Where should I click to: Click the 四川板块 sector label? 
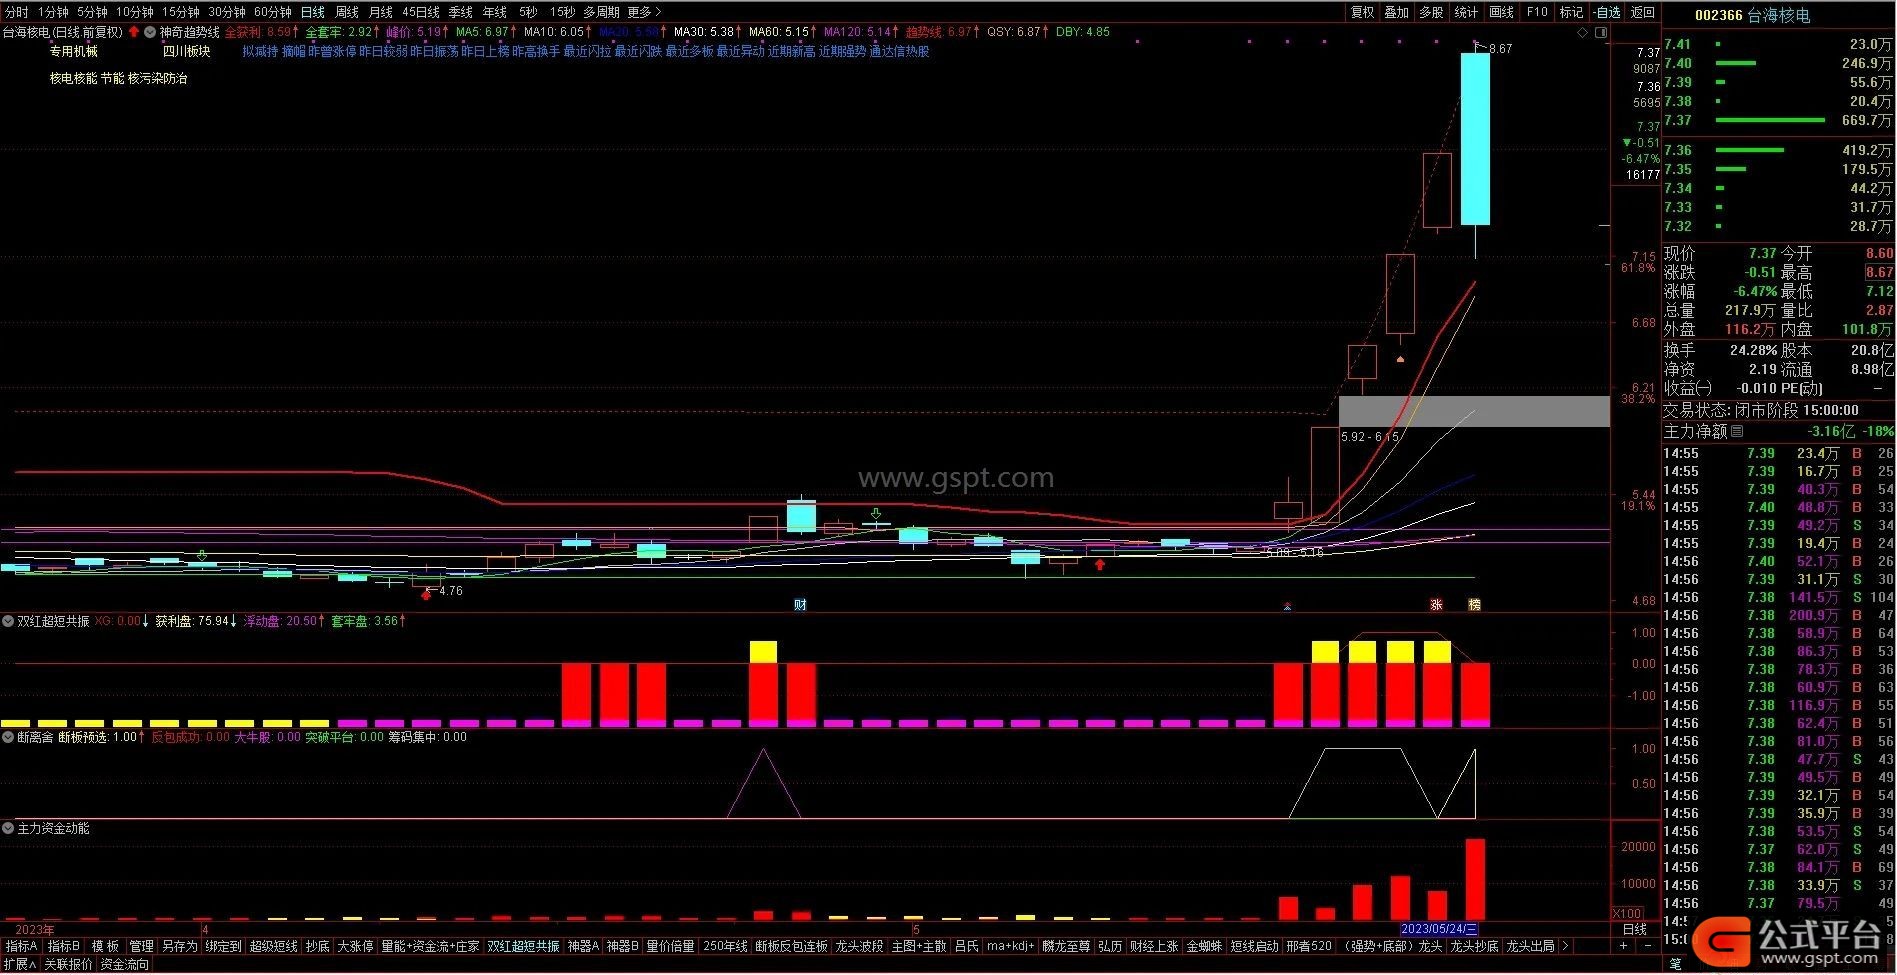coord(186,51)
